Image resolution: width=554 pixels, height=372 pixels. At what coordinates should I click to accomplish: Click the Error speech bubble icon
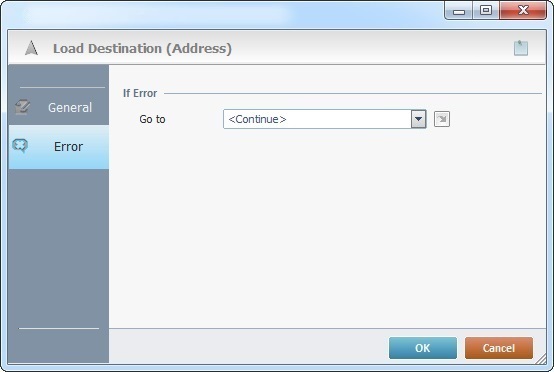pyautogui.click(x=20, y=145)
